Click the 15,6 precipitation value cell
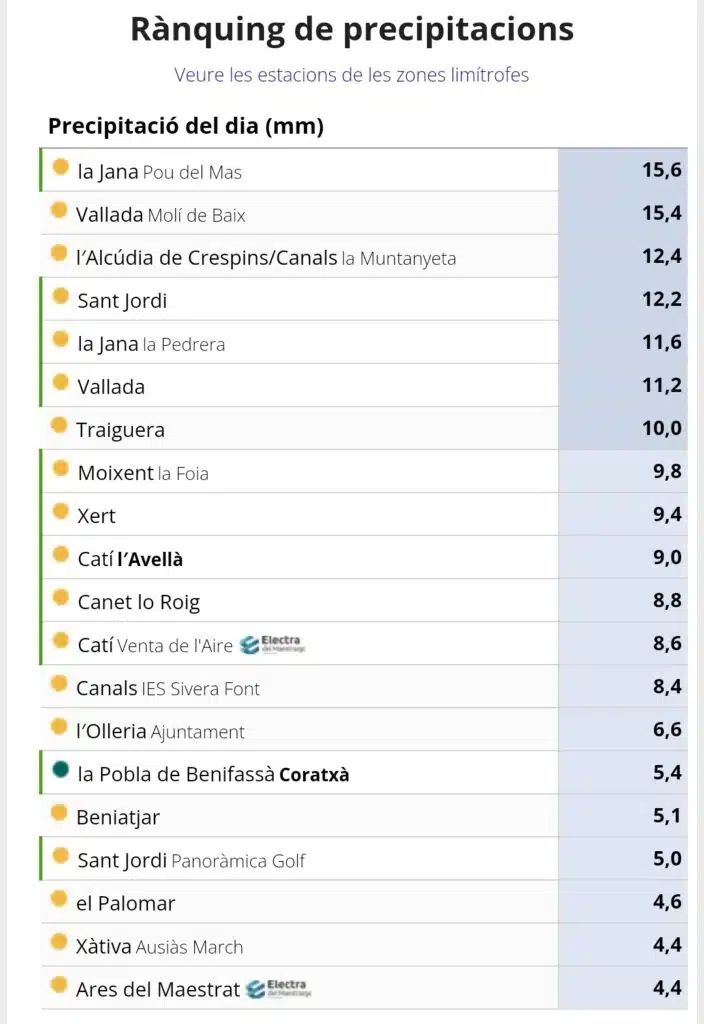Screen dimensions: 704x1024 point(623,170)
